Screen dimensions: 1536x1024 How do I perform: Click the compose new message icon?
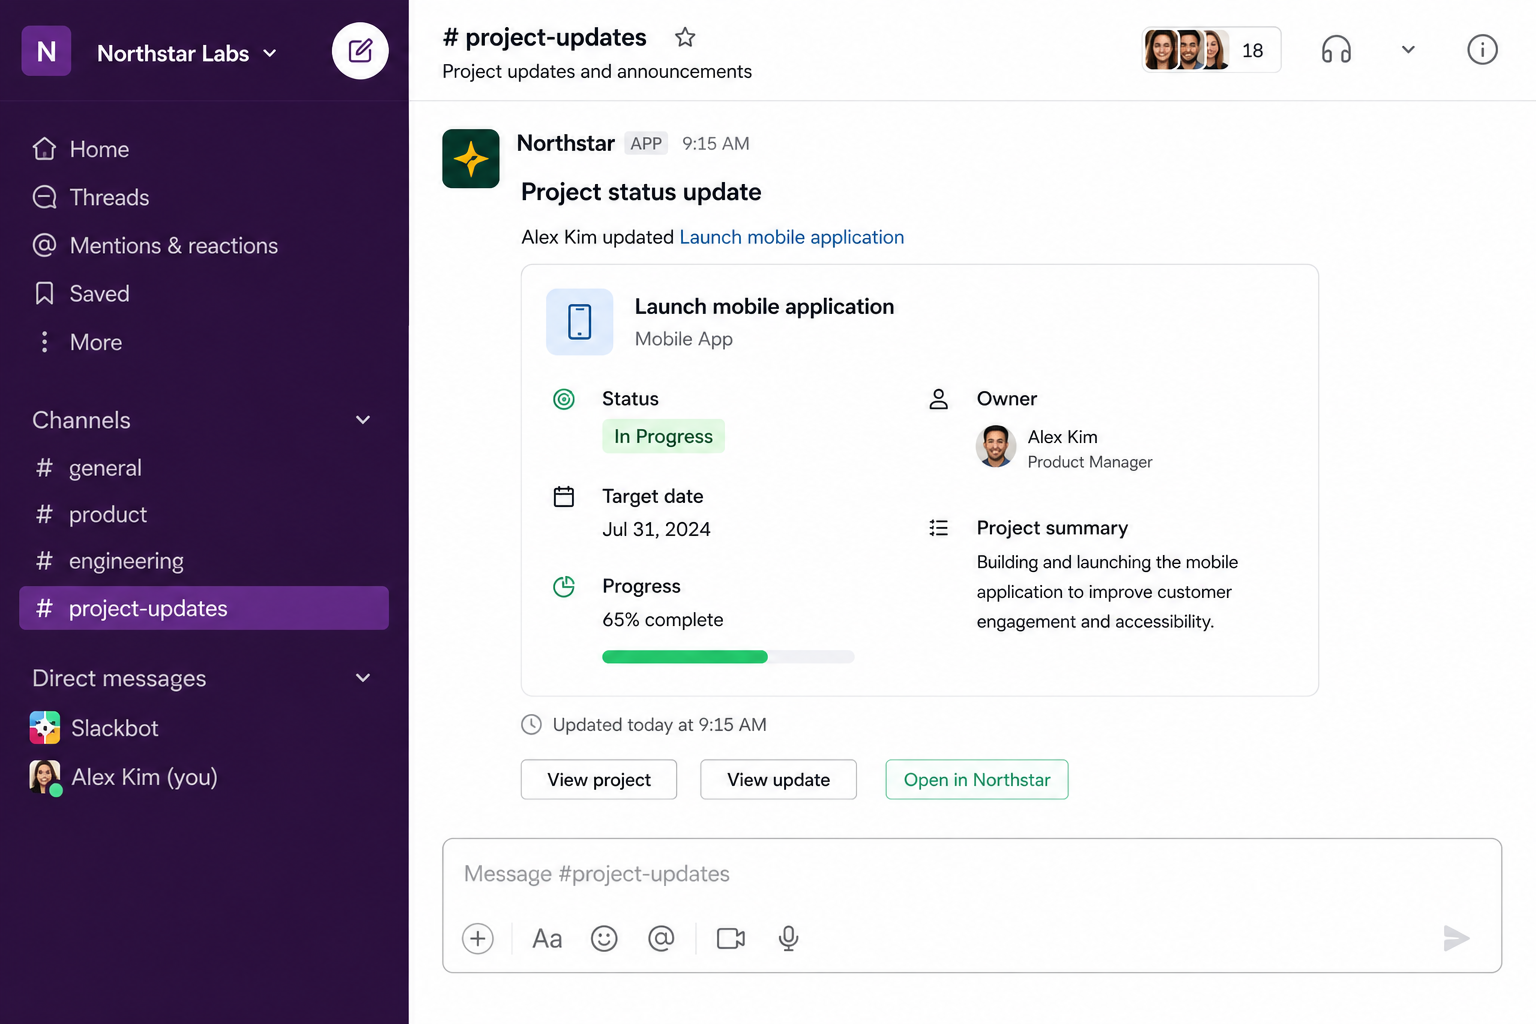[360, 51]
